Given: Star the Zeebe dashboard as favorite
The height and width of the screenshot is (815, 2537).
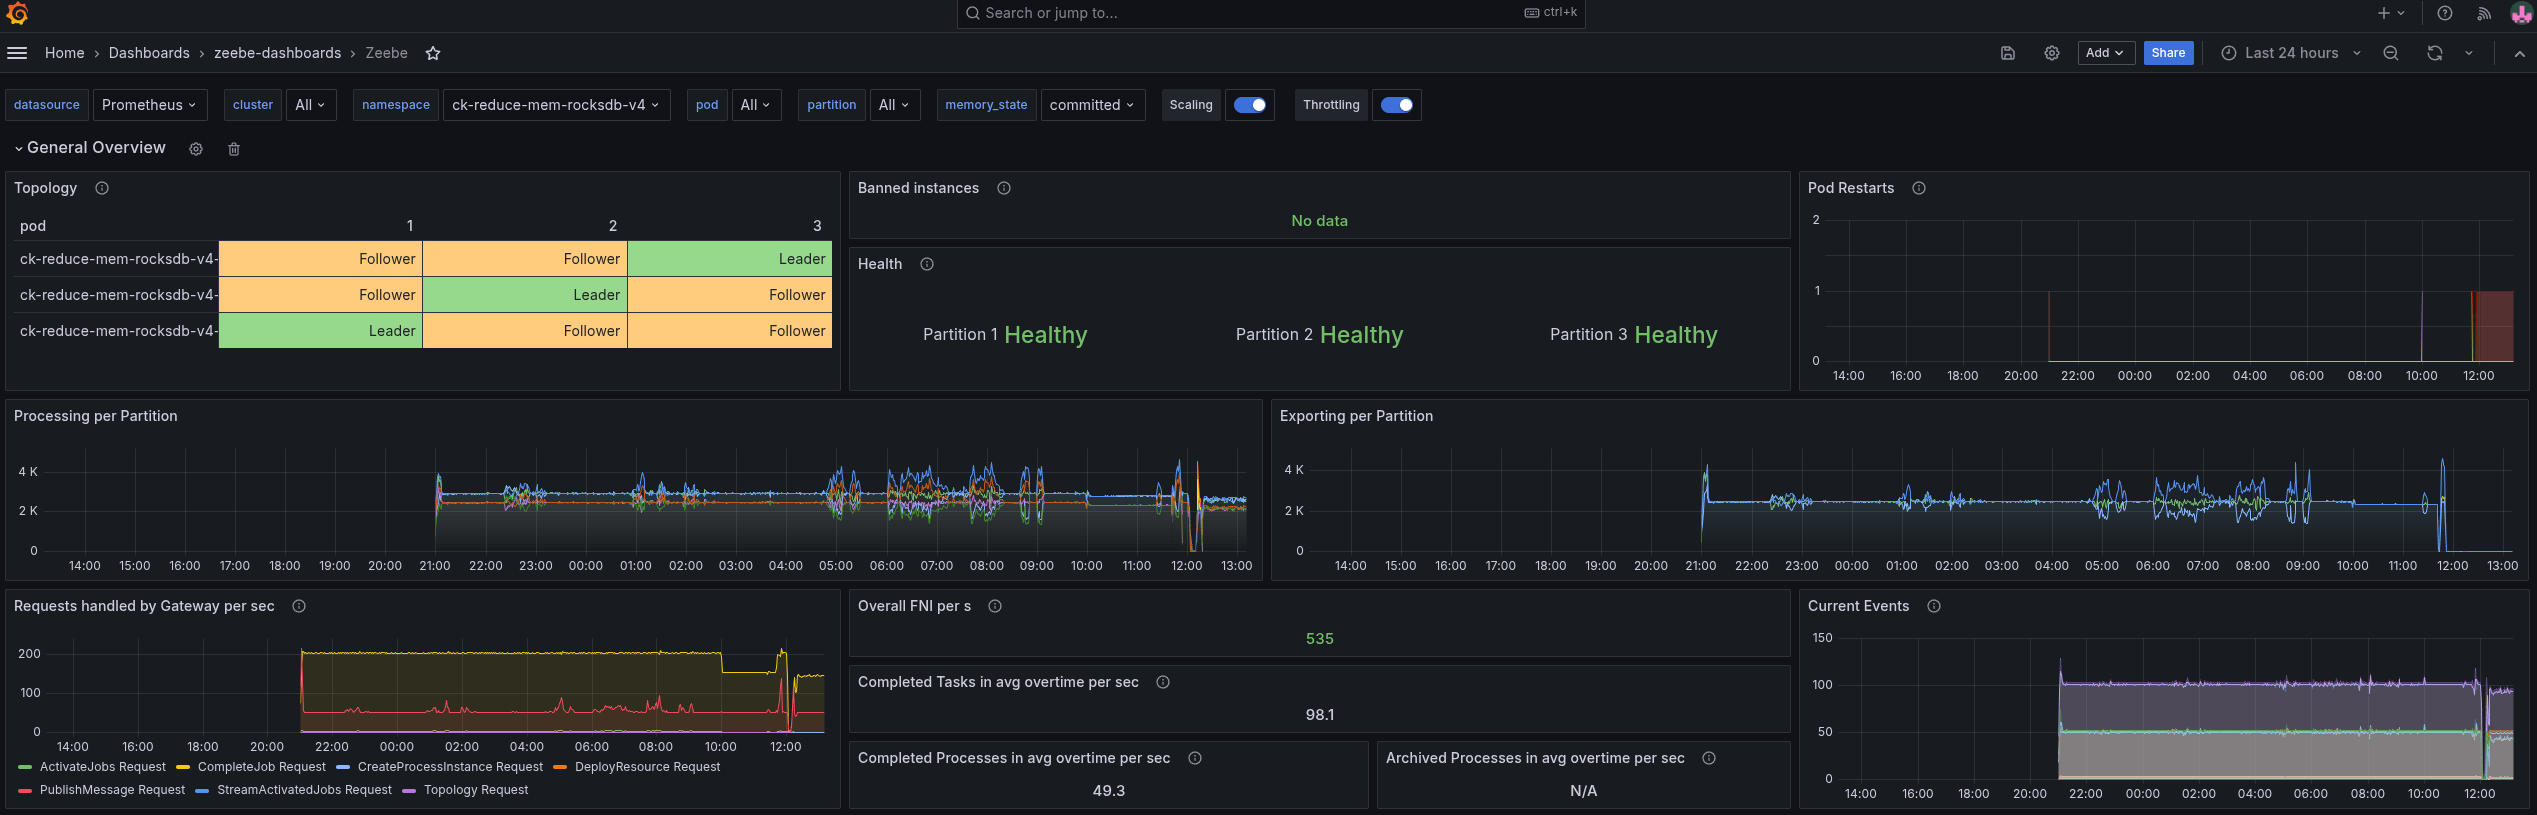Looking at the screenshot, I should pyautogui.click(x=433, y=53).
